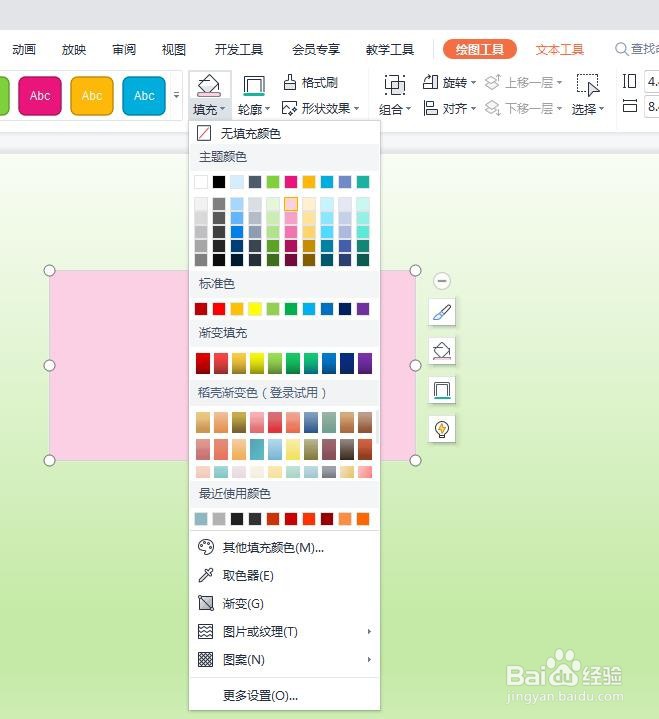The height and width of the screenshot is (719, 659).
Task: Open the Align (对齐) dropdown
Action: coord(474,109)
